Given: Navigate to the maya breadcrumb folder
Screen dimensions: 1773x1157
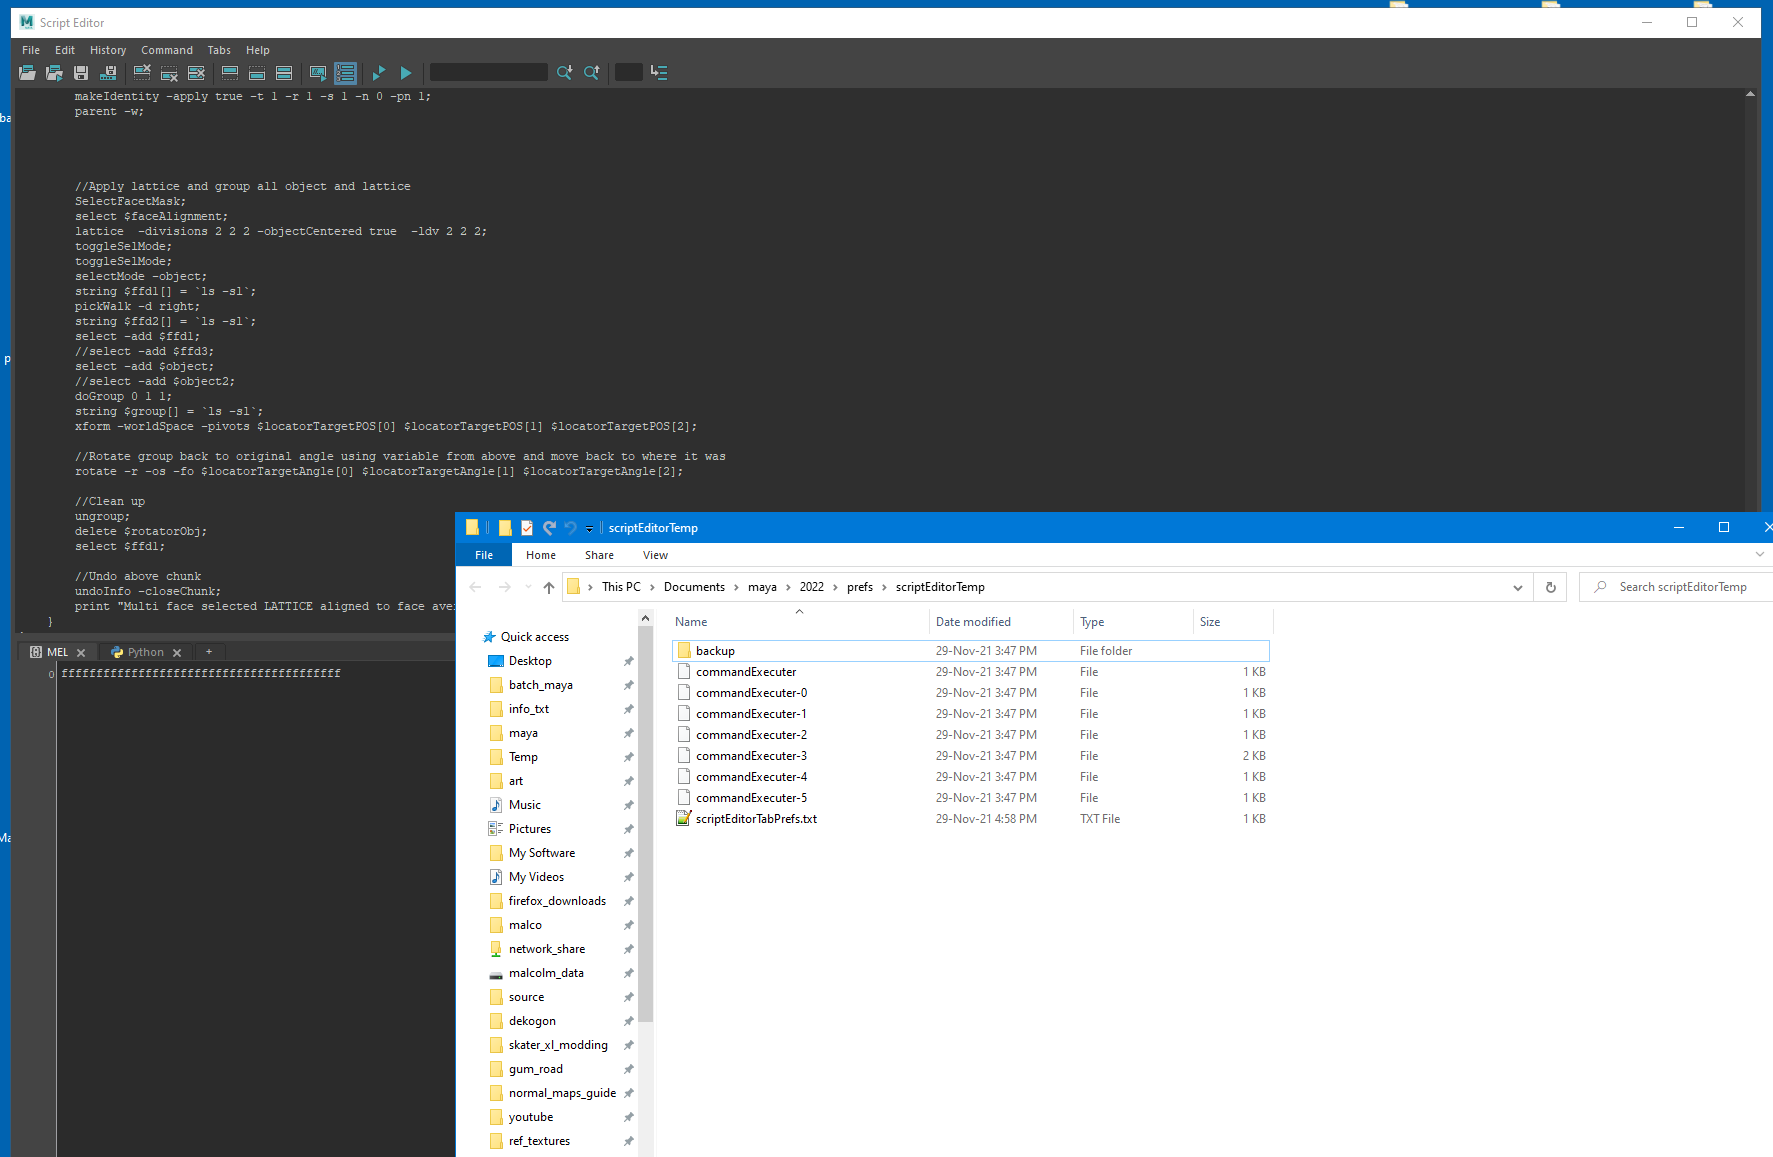Looking at the screenshot, I should (x=762, y=587).
